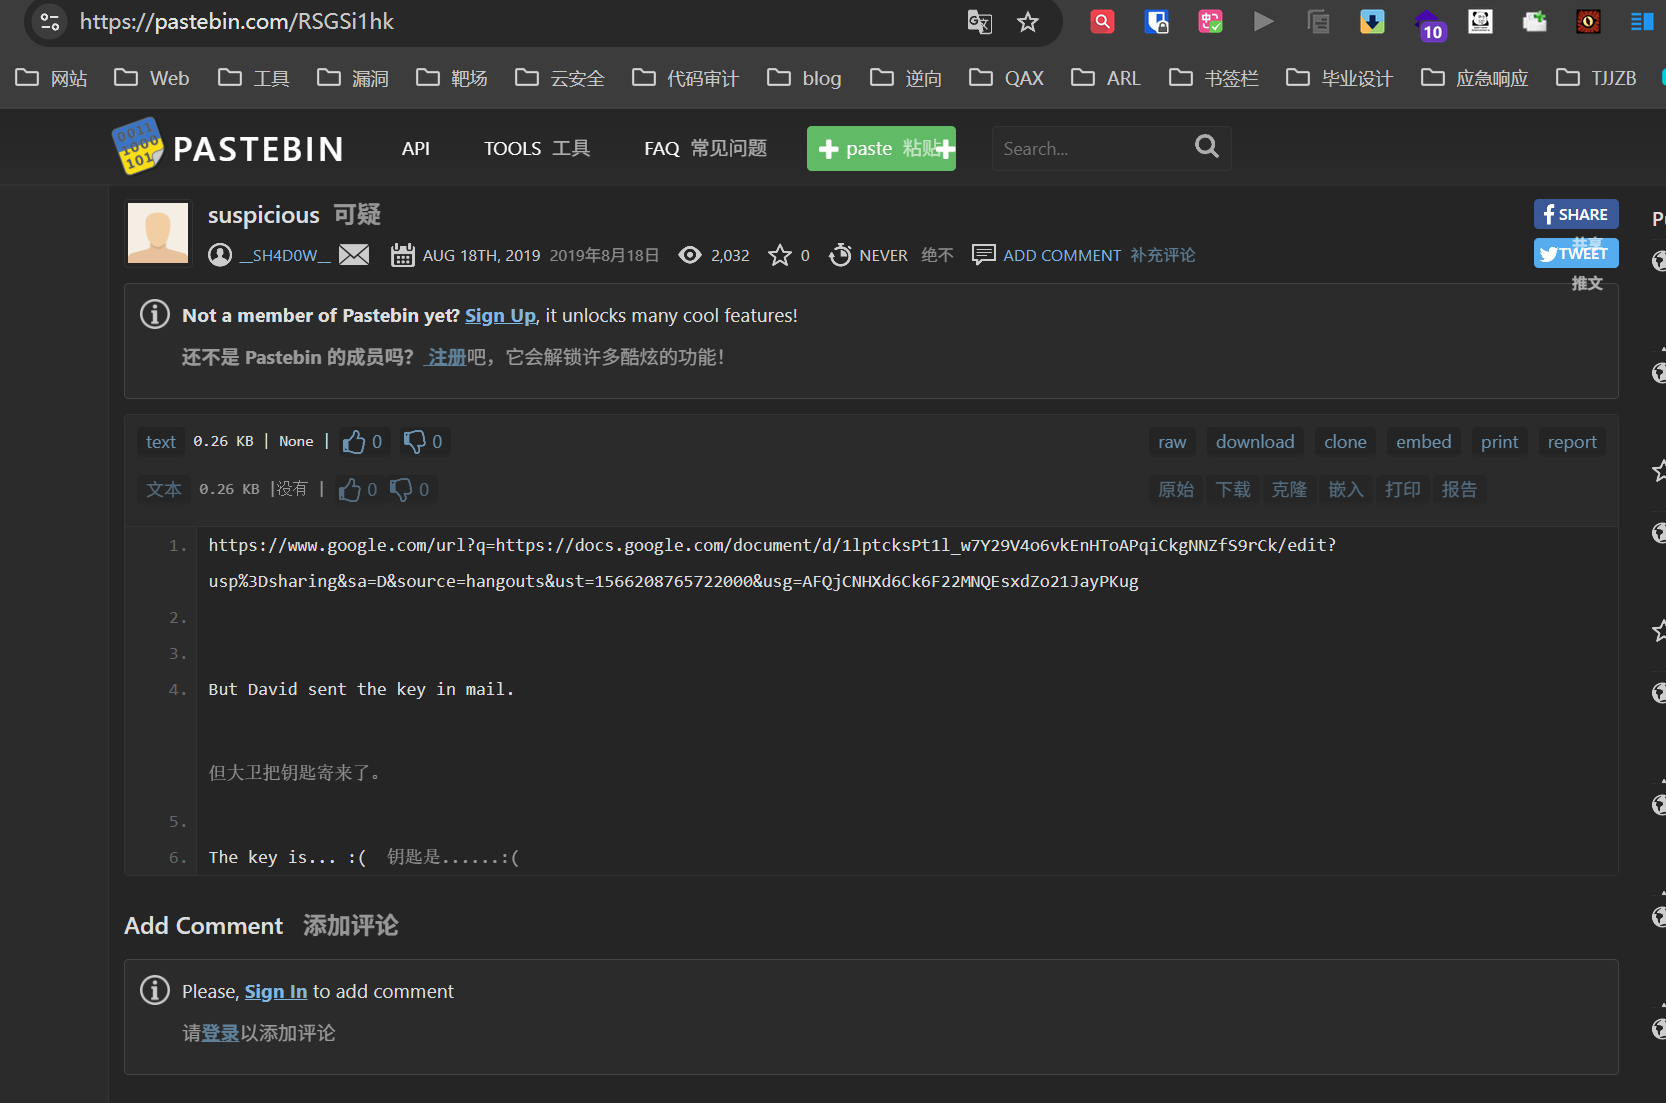Screen dimensions: 1666x1103
Task: Open the API menu item
Action: point(416,149)
